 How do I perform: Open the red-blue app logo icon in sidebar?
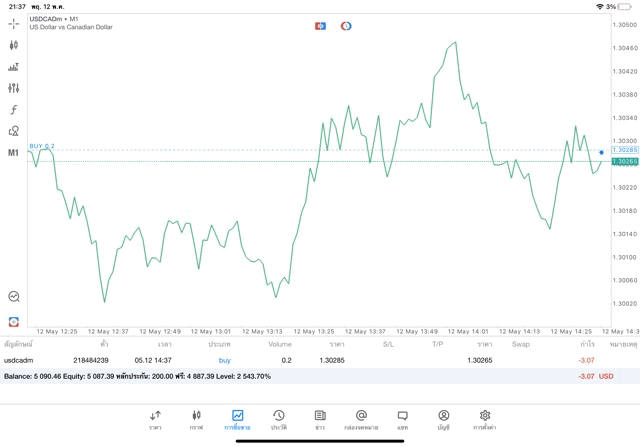[x=14, y=321]
